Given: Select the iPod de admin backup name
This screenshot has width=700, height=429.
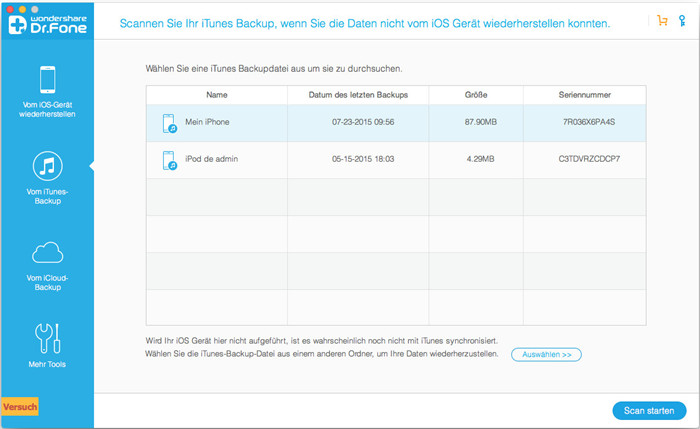Looking at the screenshot, I should tap(212, 159).
